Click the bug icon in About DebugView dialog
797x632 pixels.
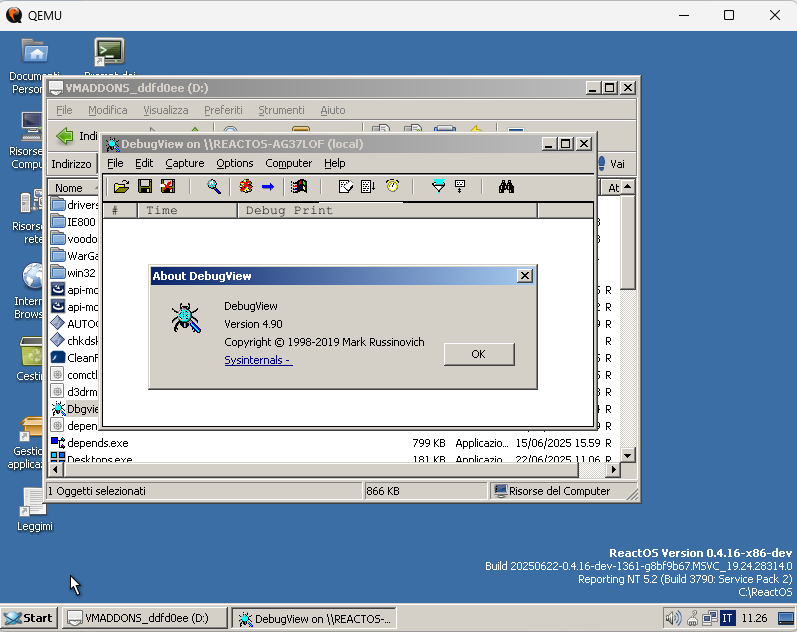pos(186,318)
